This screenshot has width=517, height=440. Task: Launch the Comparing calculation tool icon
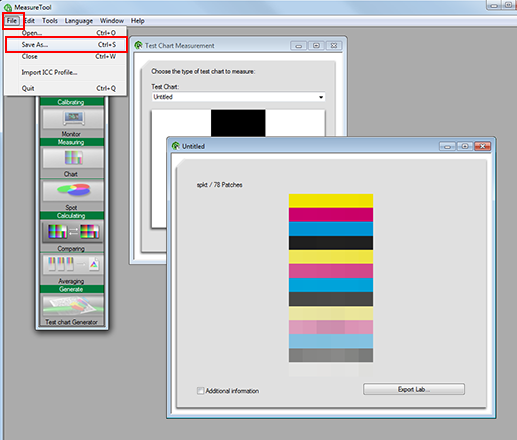tap(72, 231)
